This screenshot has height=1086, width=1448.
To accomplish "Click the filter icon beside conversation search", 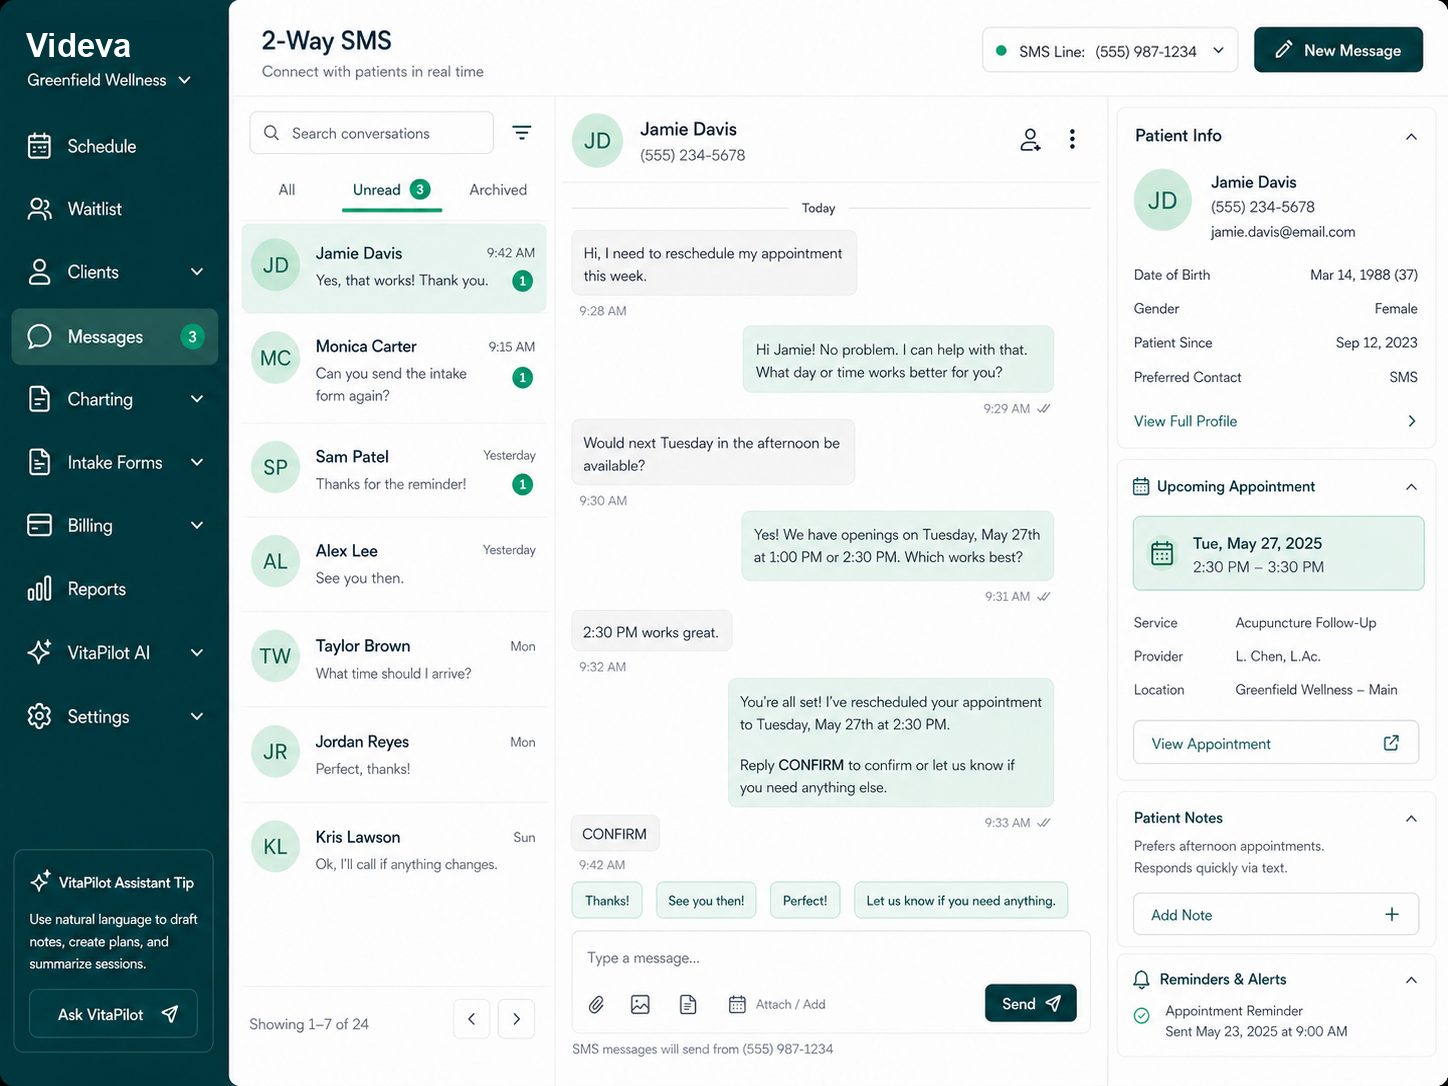I will coord(521,132).
